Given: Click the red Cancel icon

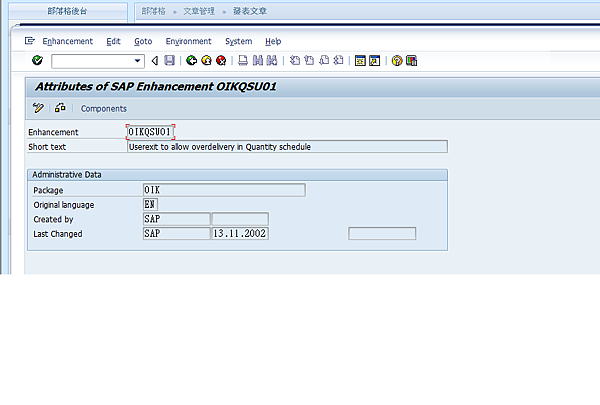Looking at the screenshot, I should pyautogui.click(x=221, y=60).
